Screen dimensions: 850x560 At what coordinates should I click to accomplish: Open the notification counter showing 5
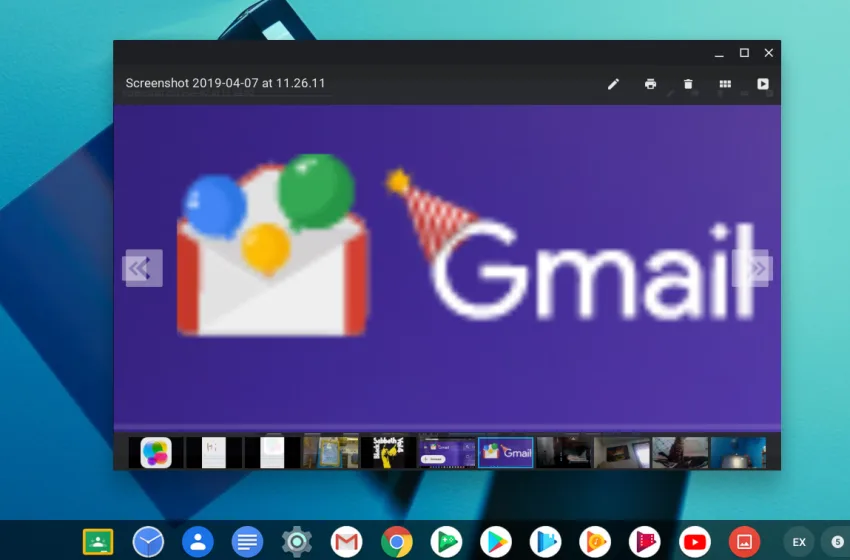tap(838, 542)
